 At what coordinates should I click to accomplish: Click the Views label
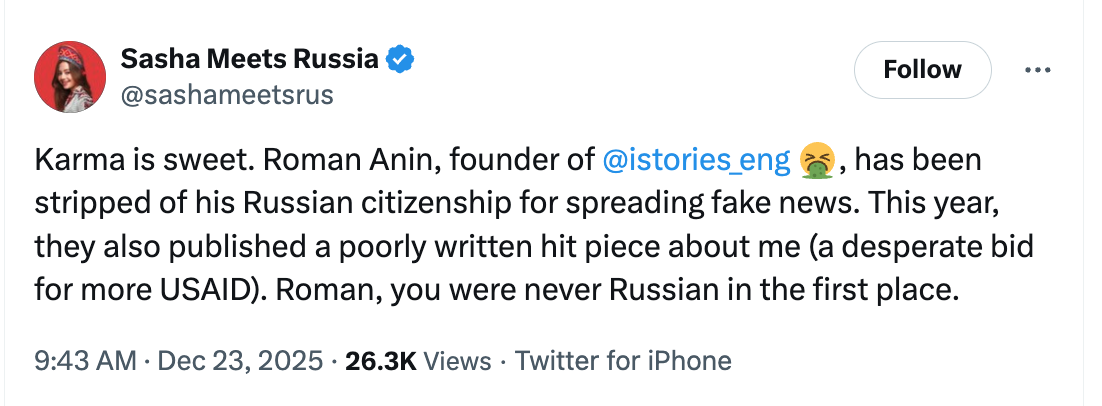pyautogui.click(x=461, y=360)
